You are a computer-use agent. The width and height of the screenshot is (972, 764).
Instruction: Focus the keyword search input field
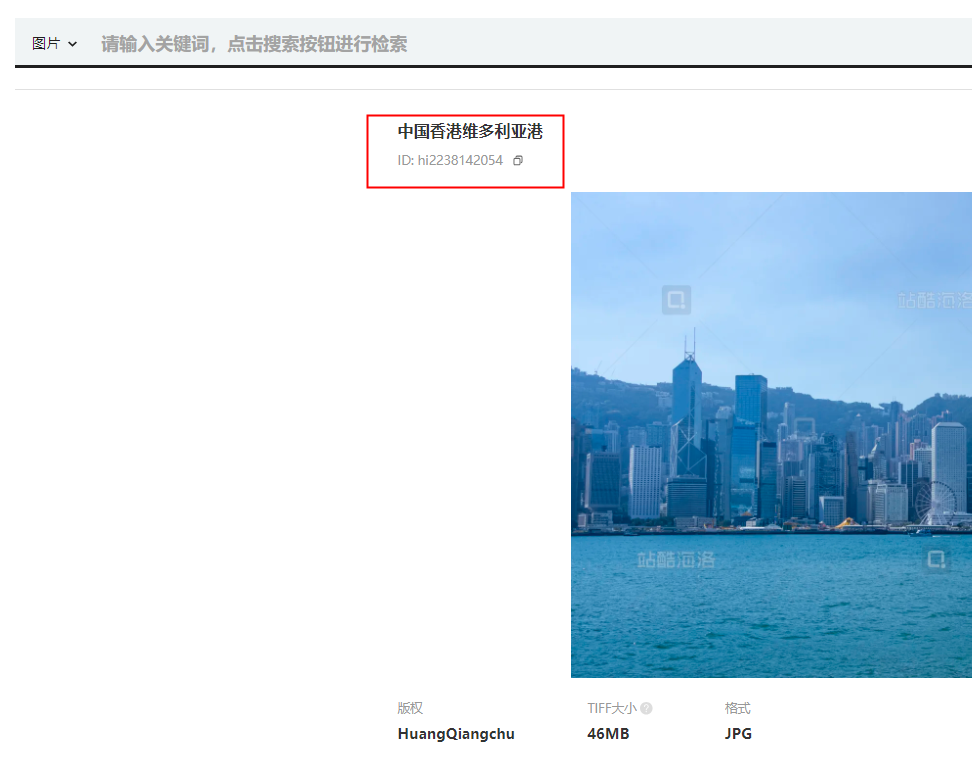click(533, 43)
